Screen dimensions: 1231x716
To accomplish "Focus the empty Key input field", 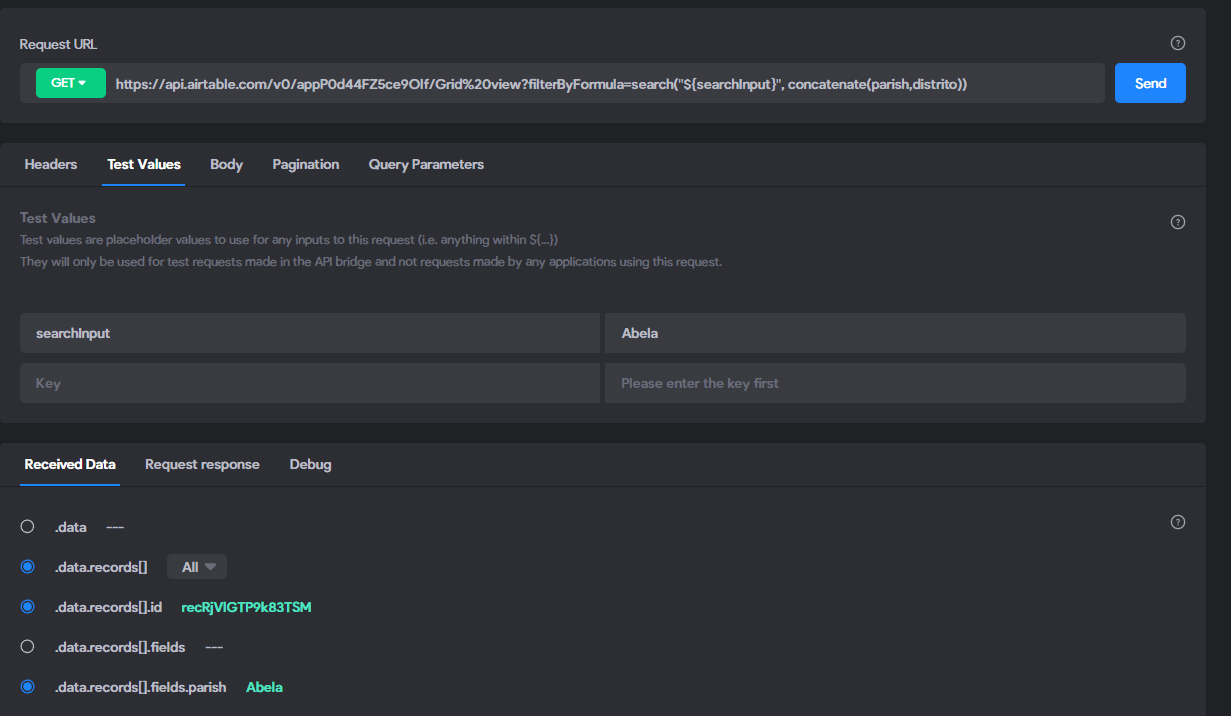I will click(x=310, y=383).
